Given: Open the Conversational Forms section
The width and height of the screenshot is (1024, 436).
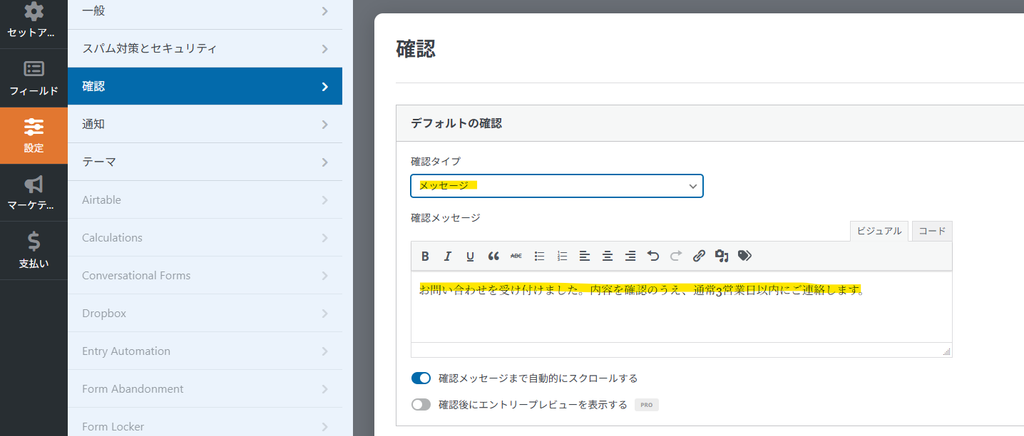Looking at the screenshot, I should coord(205,275).
